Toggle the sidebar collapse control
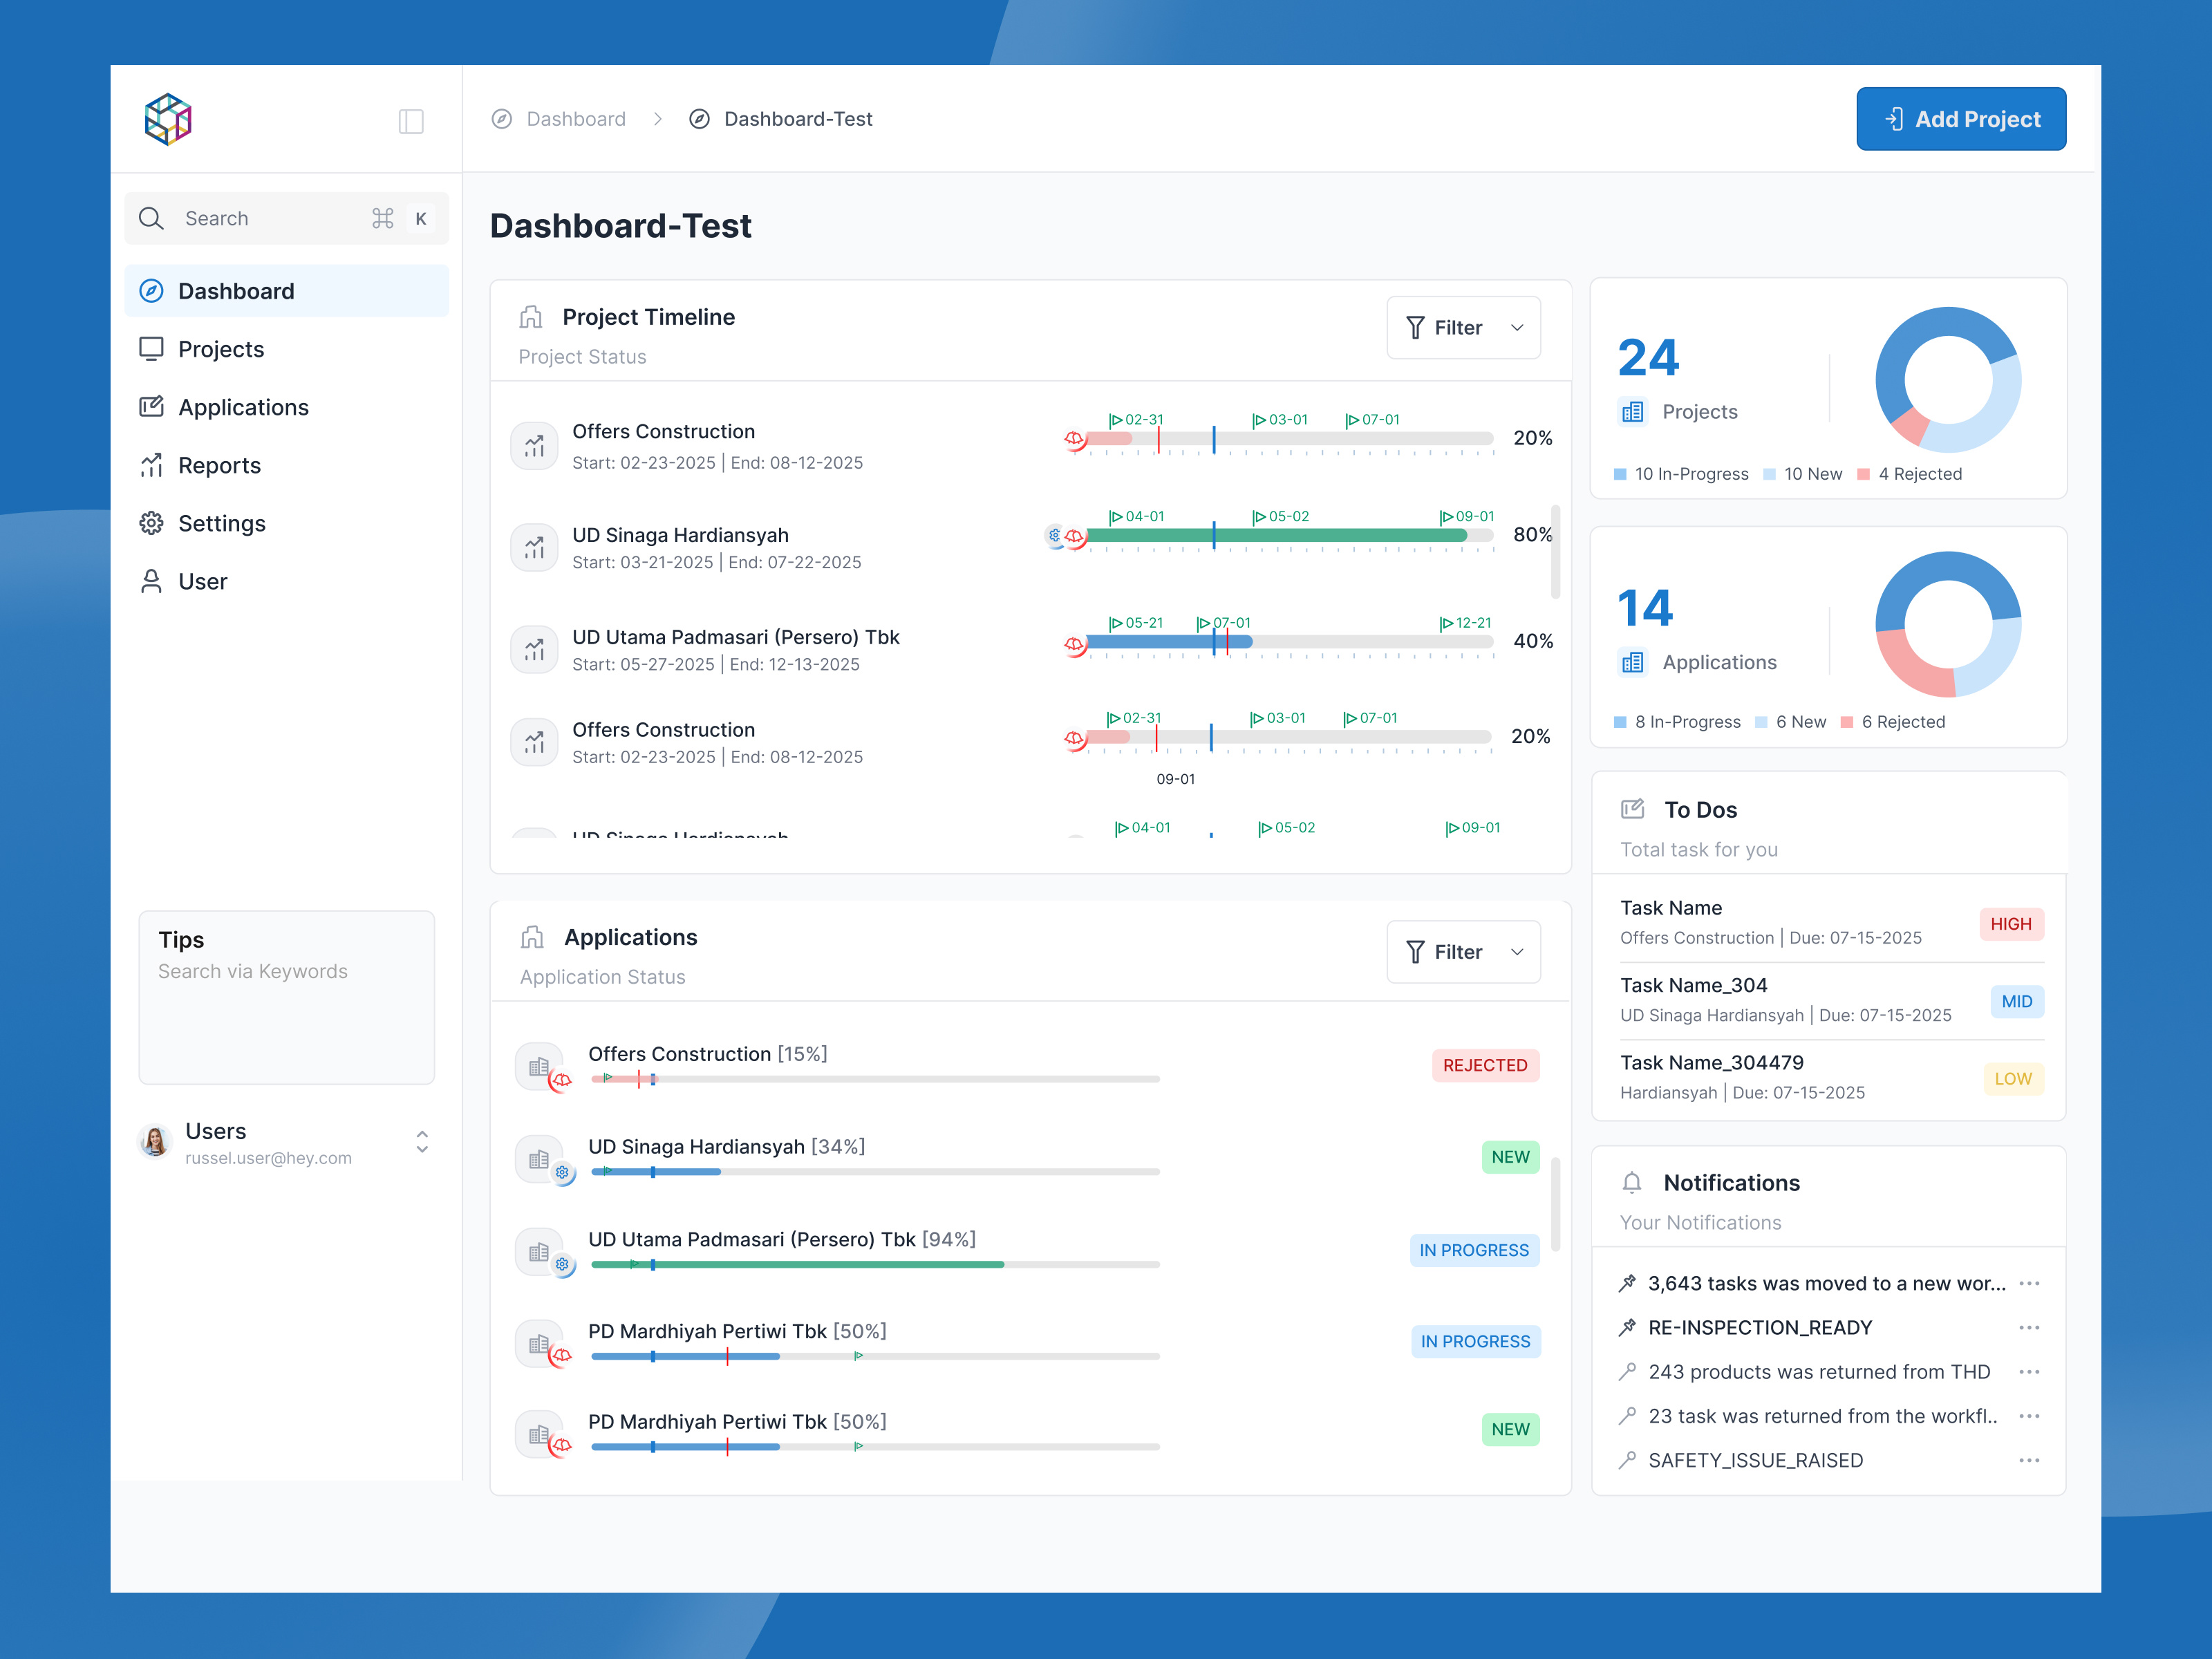Viewport: 2212px width, 1659px height. 411,121
